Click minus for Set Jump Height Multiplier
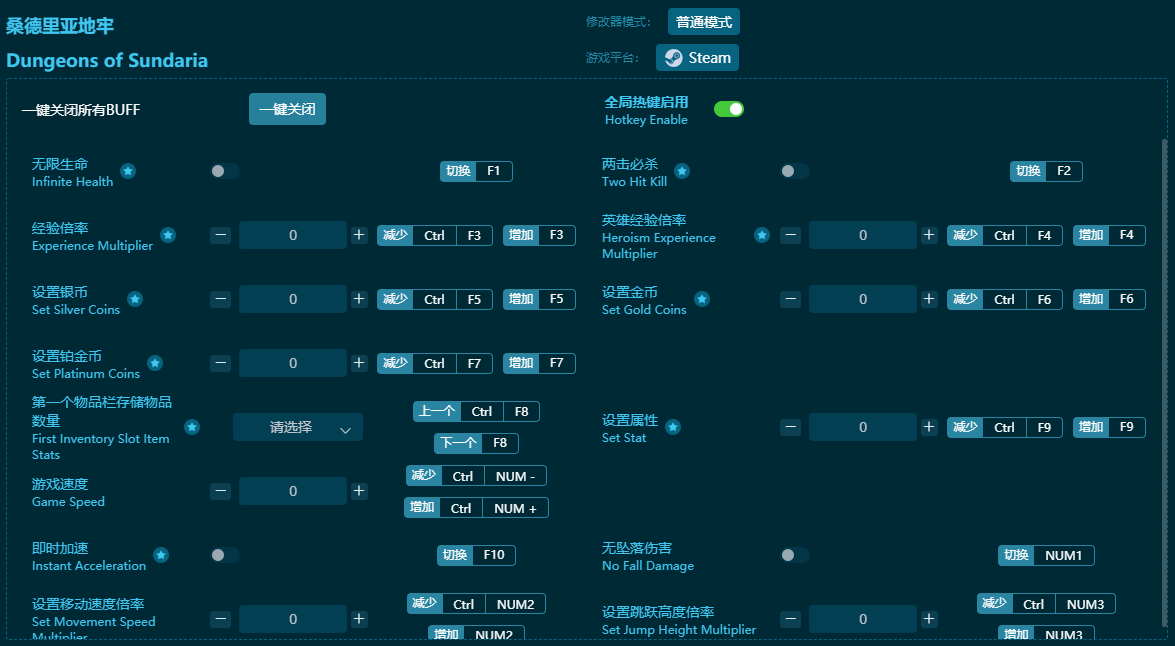 tap(791, 619)
